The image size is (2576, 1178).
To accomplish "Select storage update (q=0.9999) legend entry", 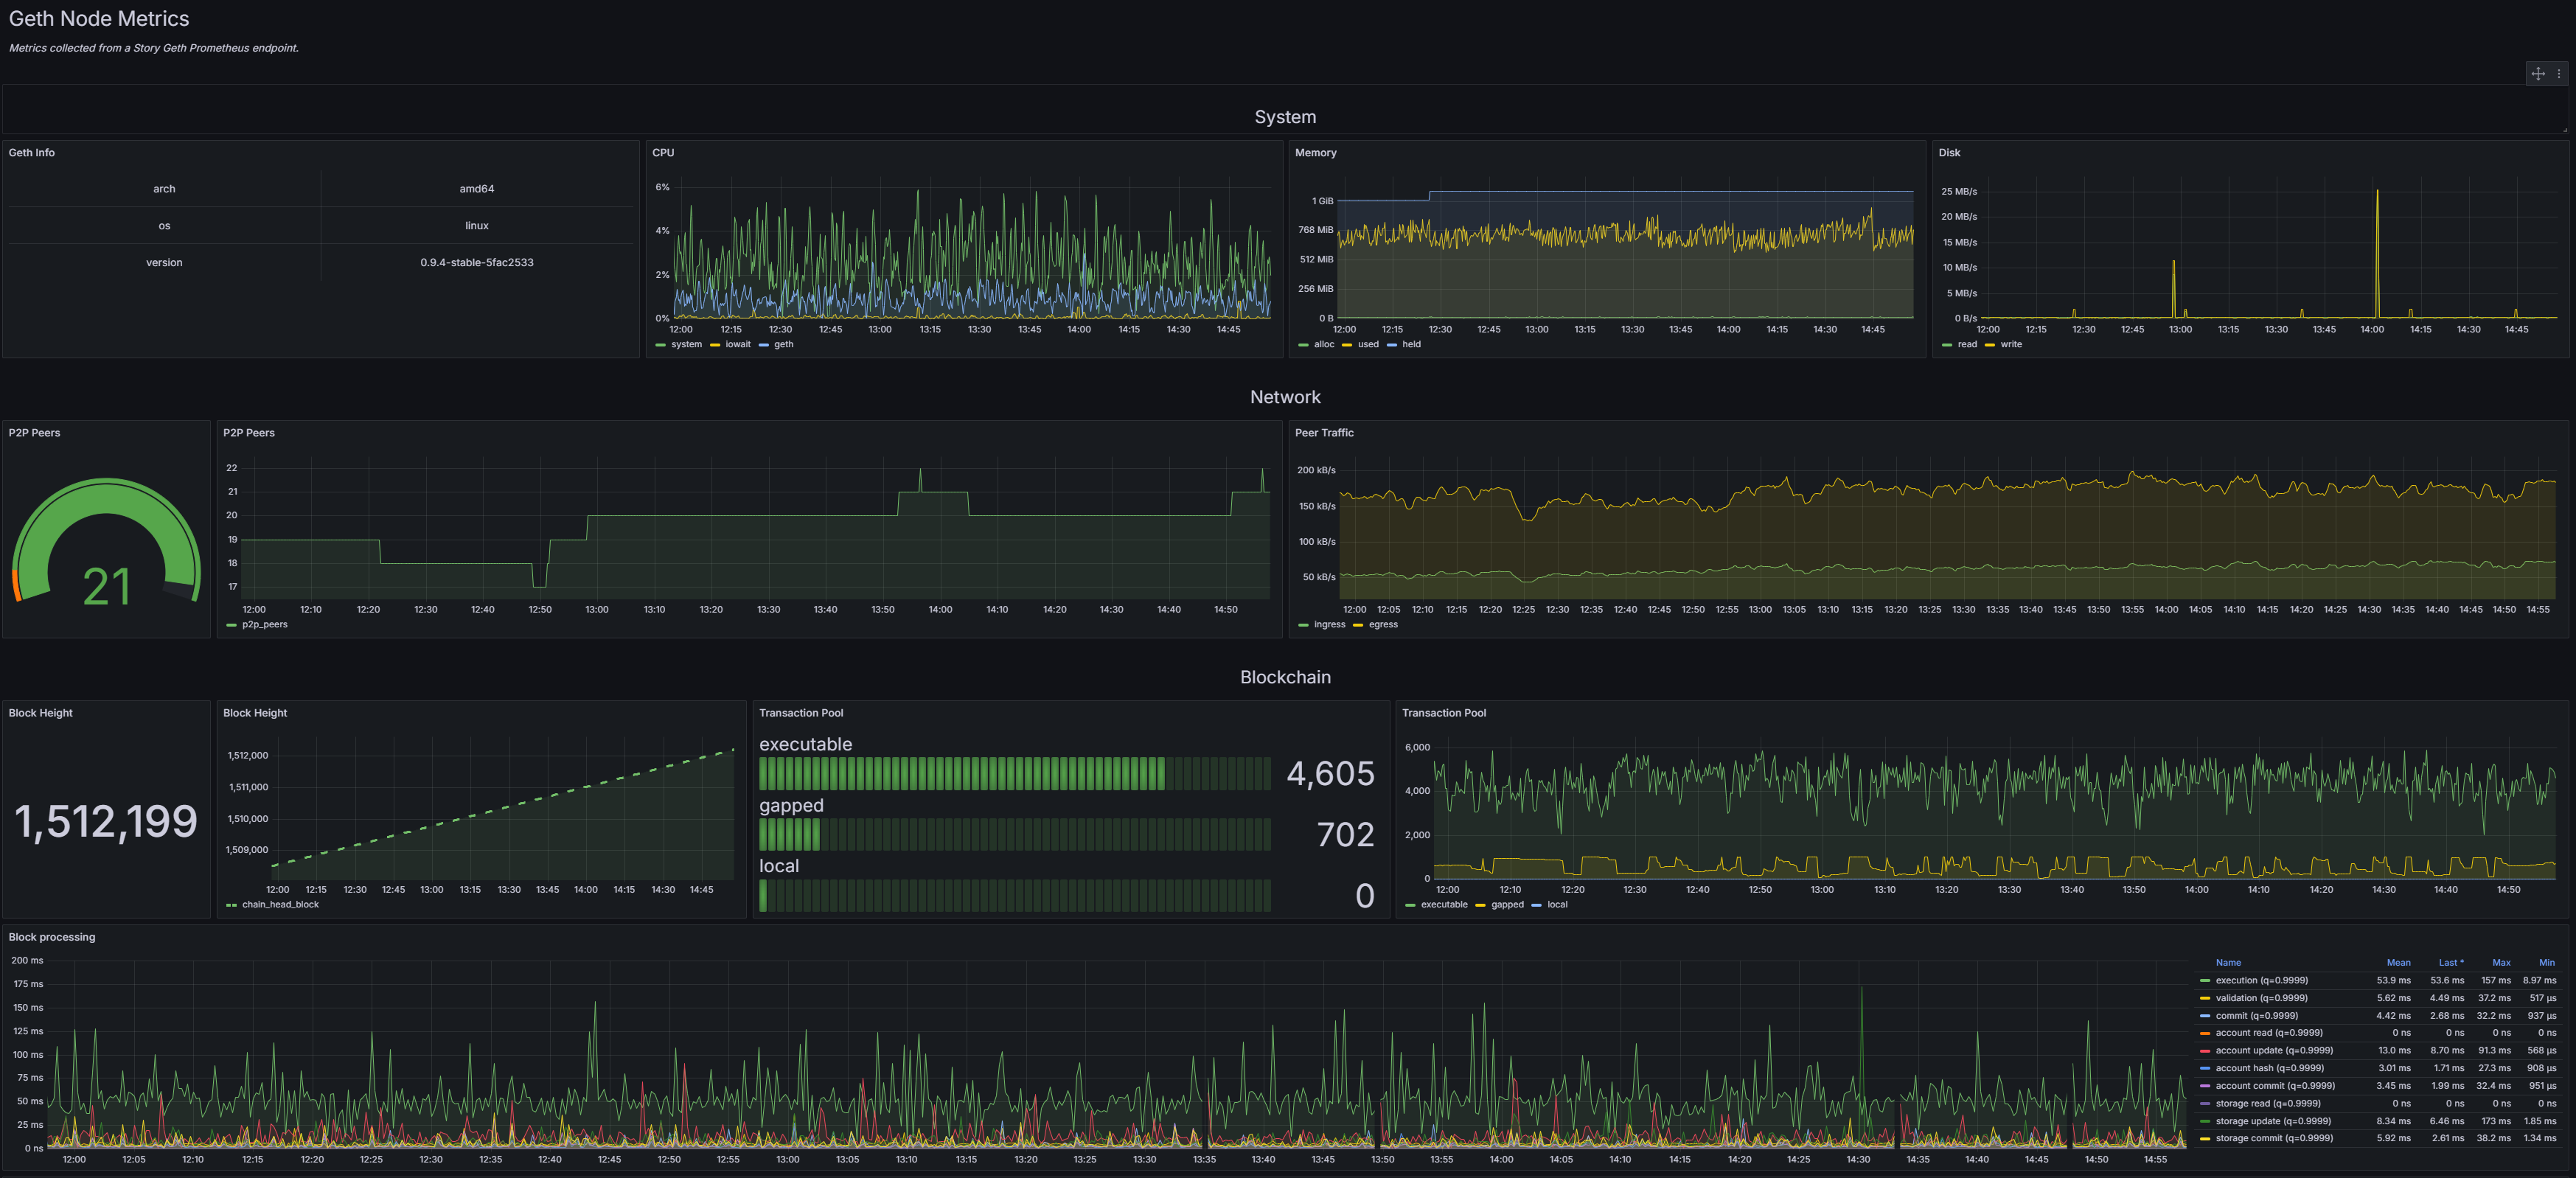I will 2272,1122.
